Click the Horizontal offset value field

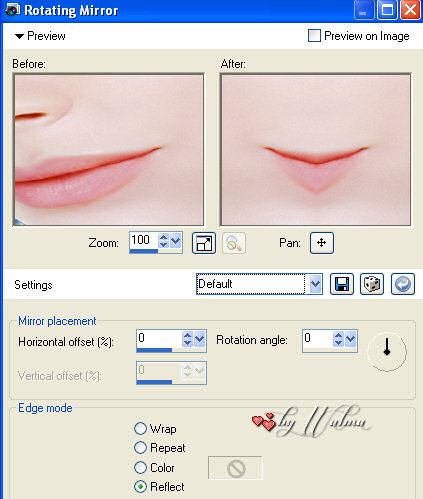159,339
